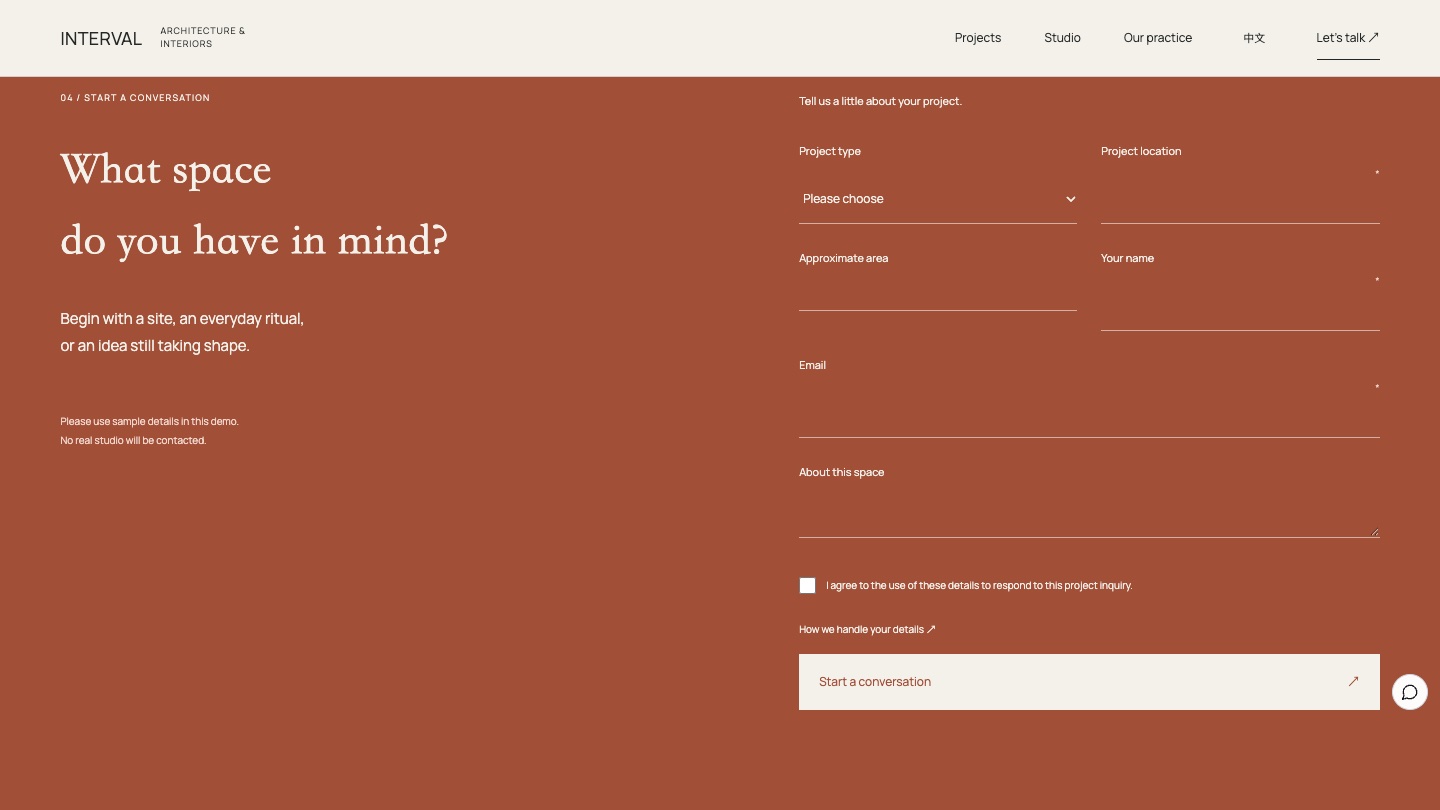
Task: Click the 'ARCHITECTURE & INTERIORS' tagline
Action: coord(202,37)
